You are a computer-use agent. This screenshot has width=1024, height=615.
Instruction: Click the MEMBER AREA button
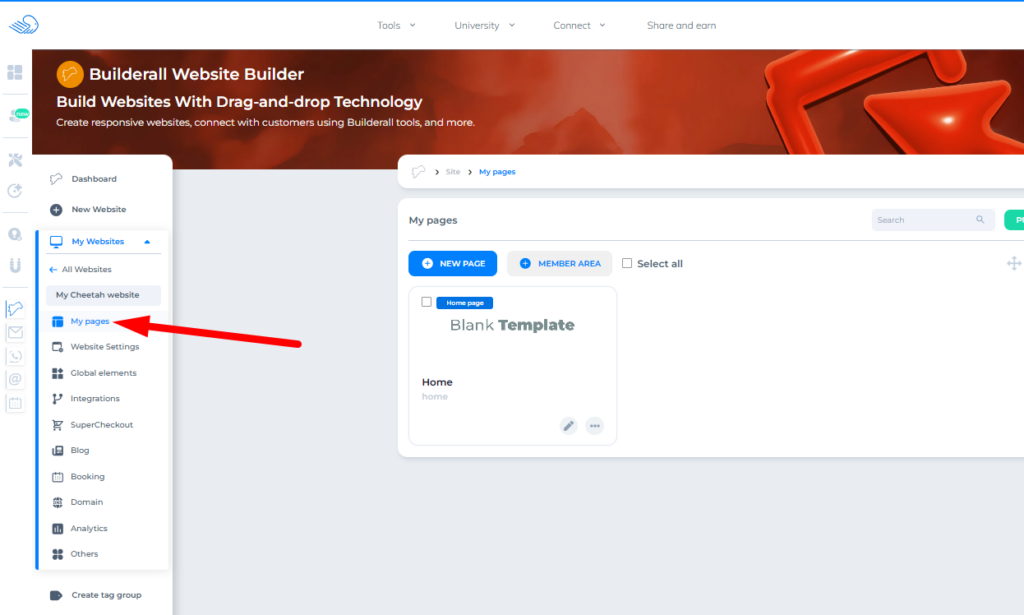(559, 263)
